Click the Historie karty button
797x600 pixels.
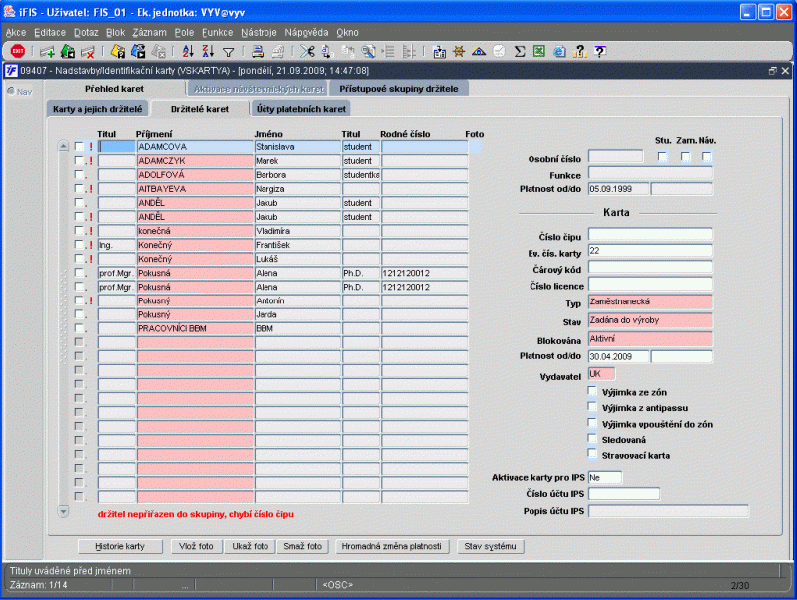120,547
